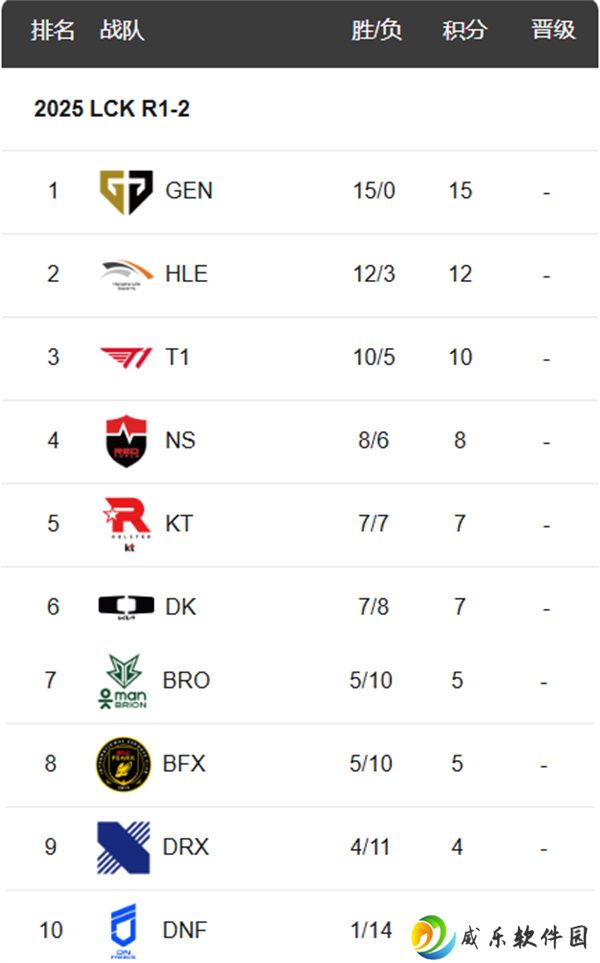Select the BRO Brion logo
600x963 pixels.
(123, 682)
